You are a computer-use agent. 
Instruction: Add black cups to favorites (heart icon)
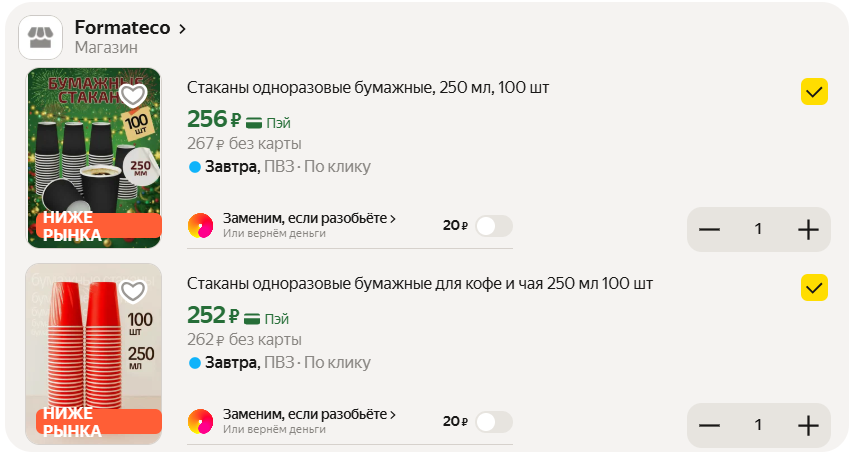(x=133, y=95)
